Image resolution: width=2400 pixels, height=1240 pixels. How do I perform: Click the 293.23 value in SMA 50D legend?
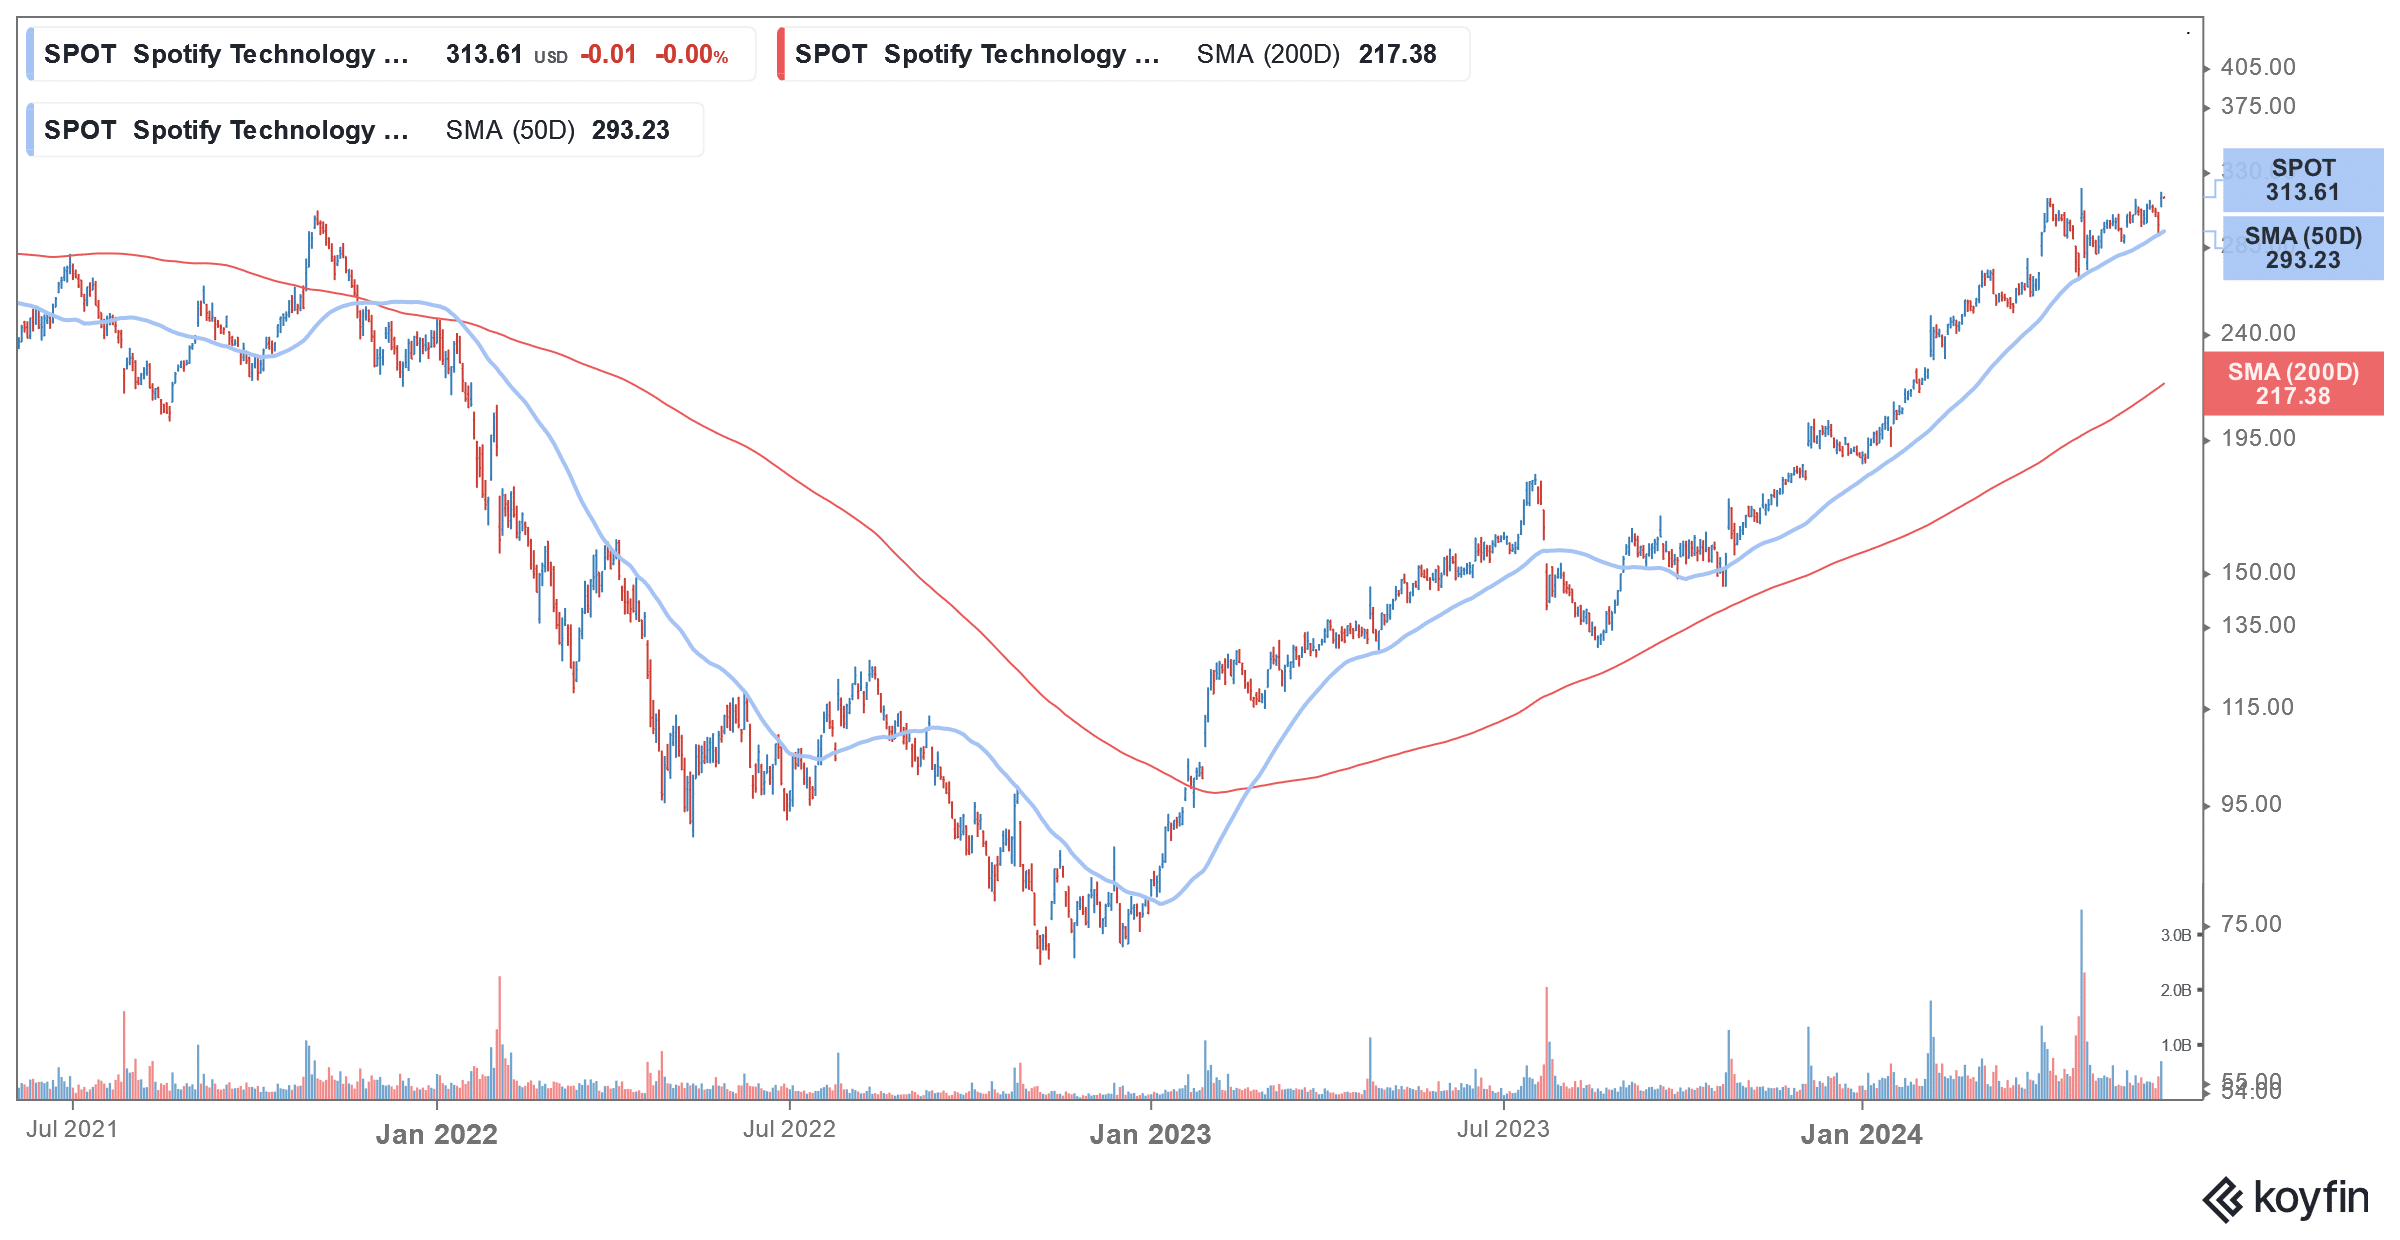(630, 130)
